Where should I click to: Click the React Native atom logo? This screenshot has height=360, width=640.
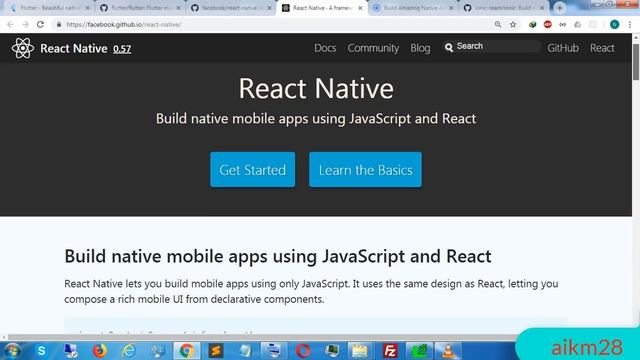23,48
